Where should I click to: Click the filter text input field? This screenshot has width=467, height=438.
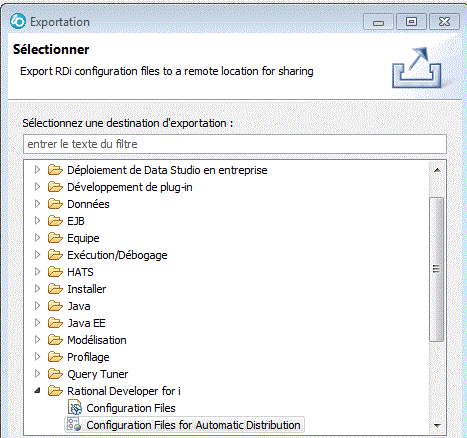click(235, 144)
